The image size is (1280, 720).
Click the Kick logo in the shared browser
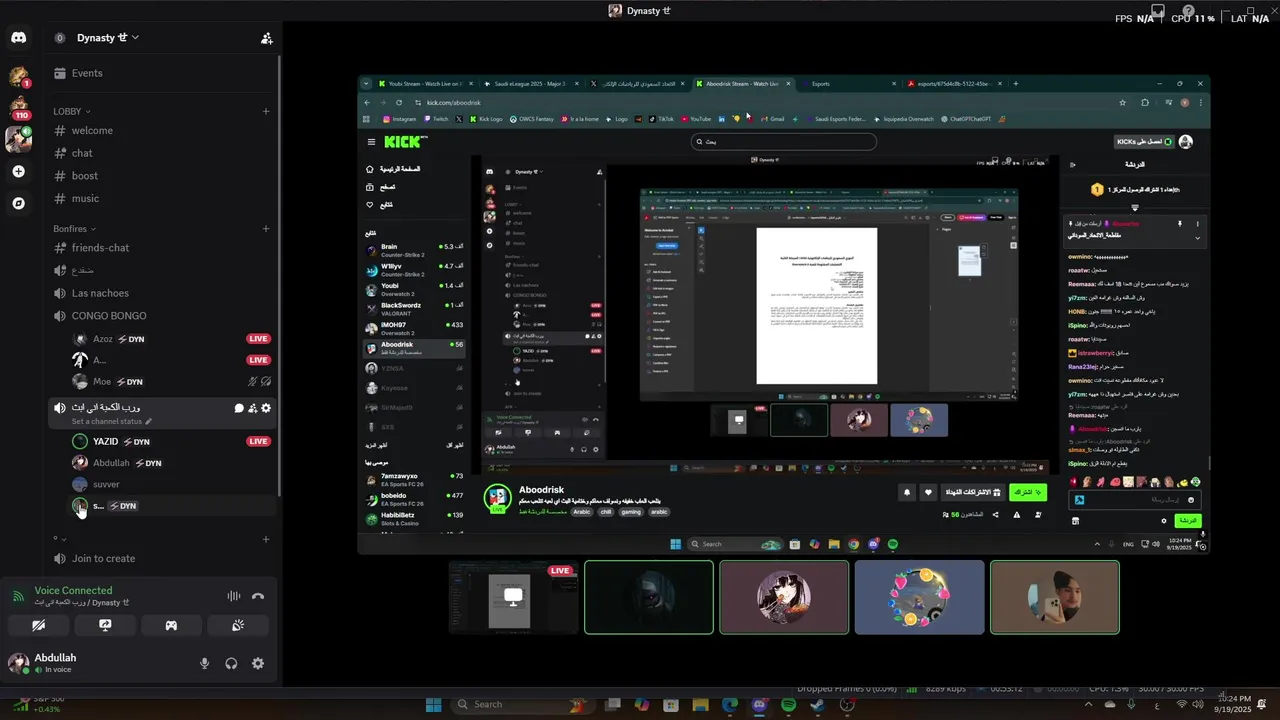coord(404,142)
